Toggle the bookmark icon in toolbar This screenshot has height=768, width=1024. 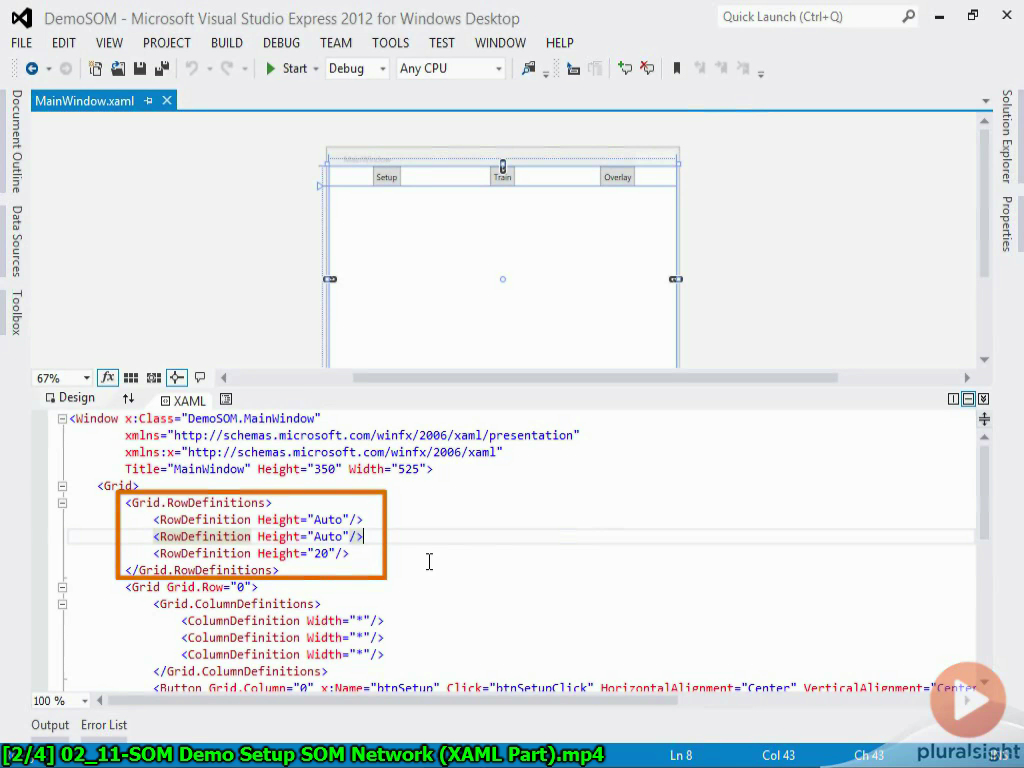[677, 68]
